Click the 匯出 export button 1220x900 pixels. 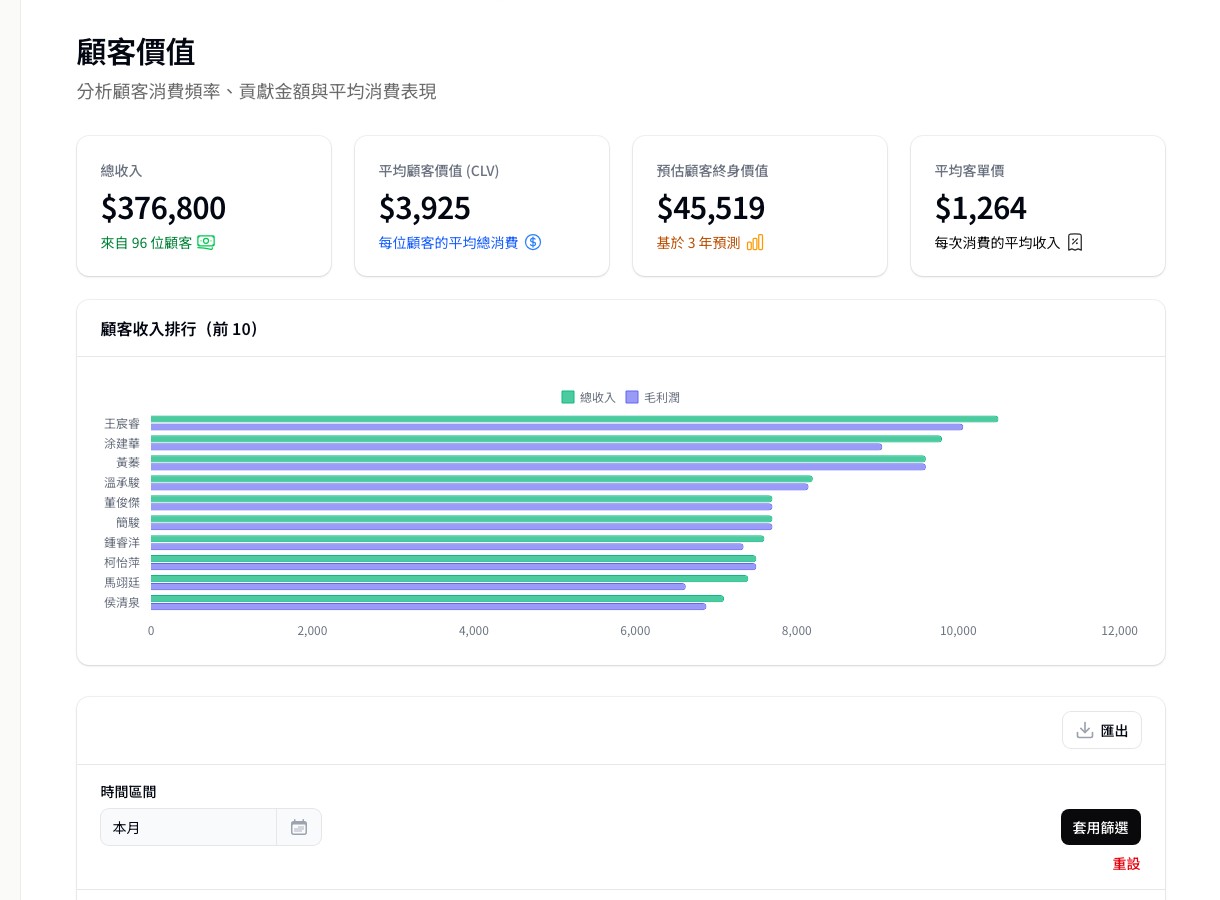(x=1102, y=730)
